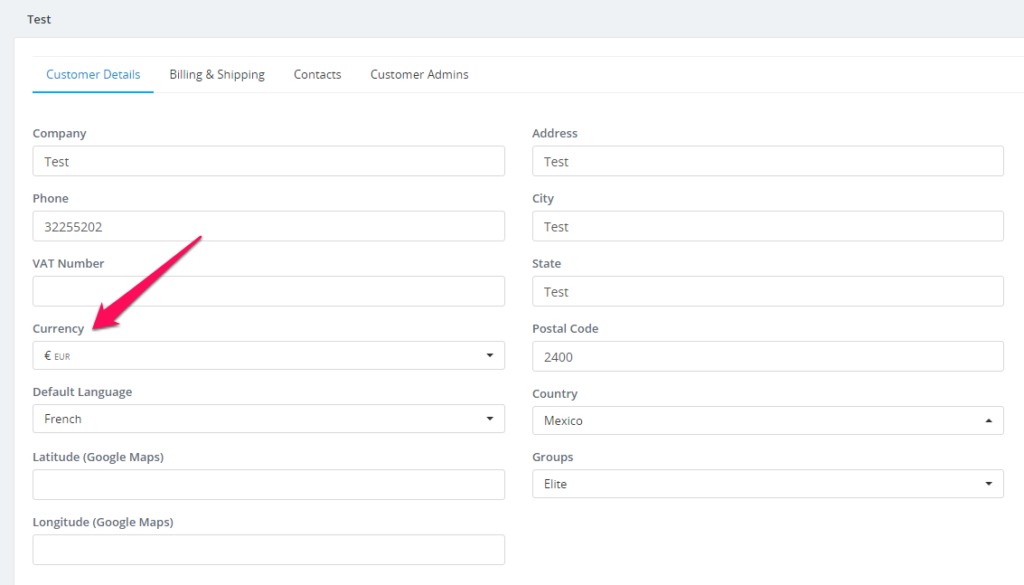Click the Address text field

pos(767,161)
